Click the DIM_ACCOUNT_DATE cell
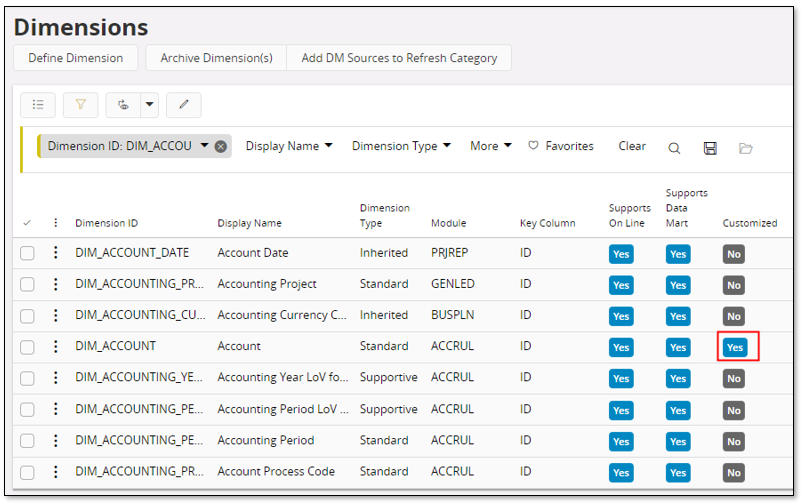 (x=132, y=253)
